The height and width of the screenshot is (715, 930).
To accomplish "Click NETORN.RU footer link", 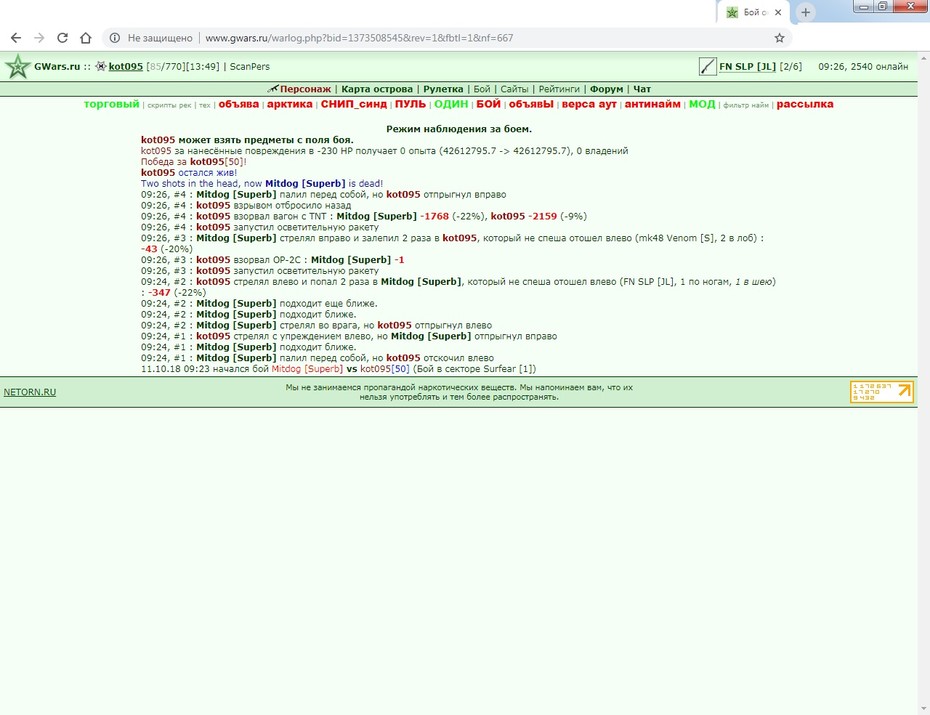I will pos(30,392).
